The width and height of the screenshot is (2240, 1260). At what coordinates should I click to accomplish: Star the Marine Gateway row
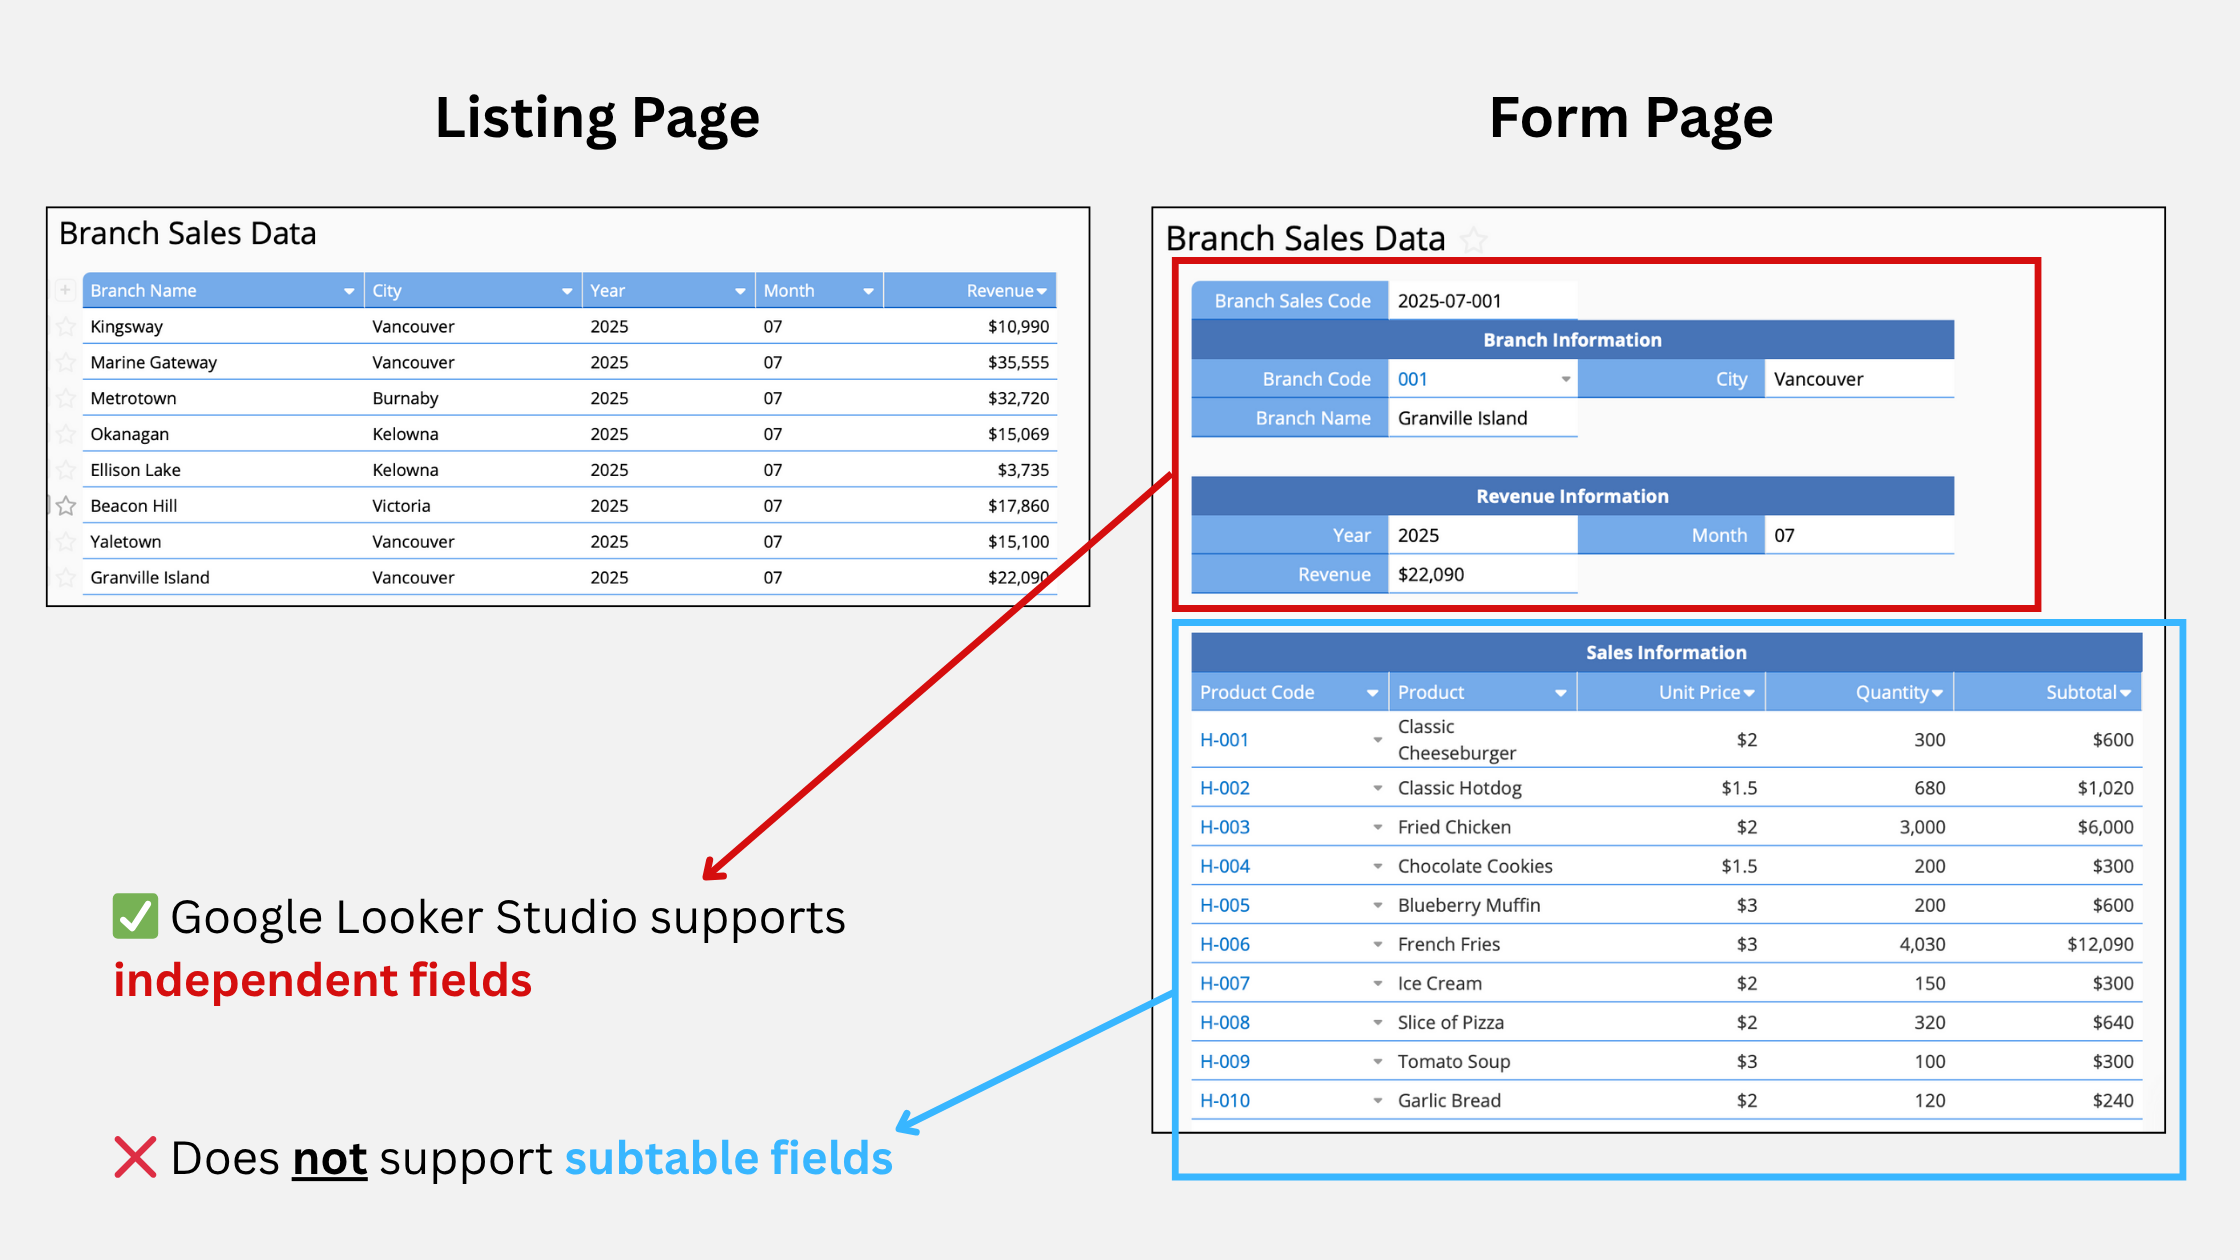coord(66,362)
